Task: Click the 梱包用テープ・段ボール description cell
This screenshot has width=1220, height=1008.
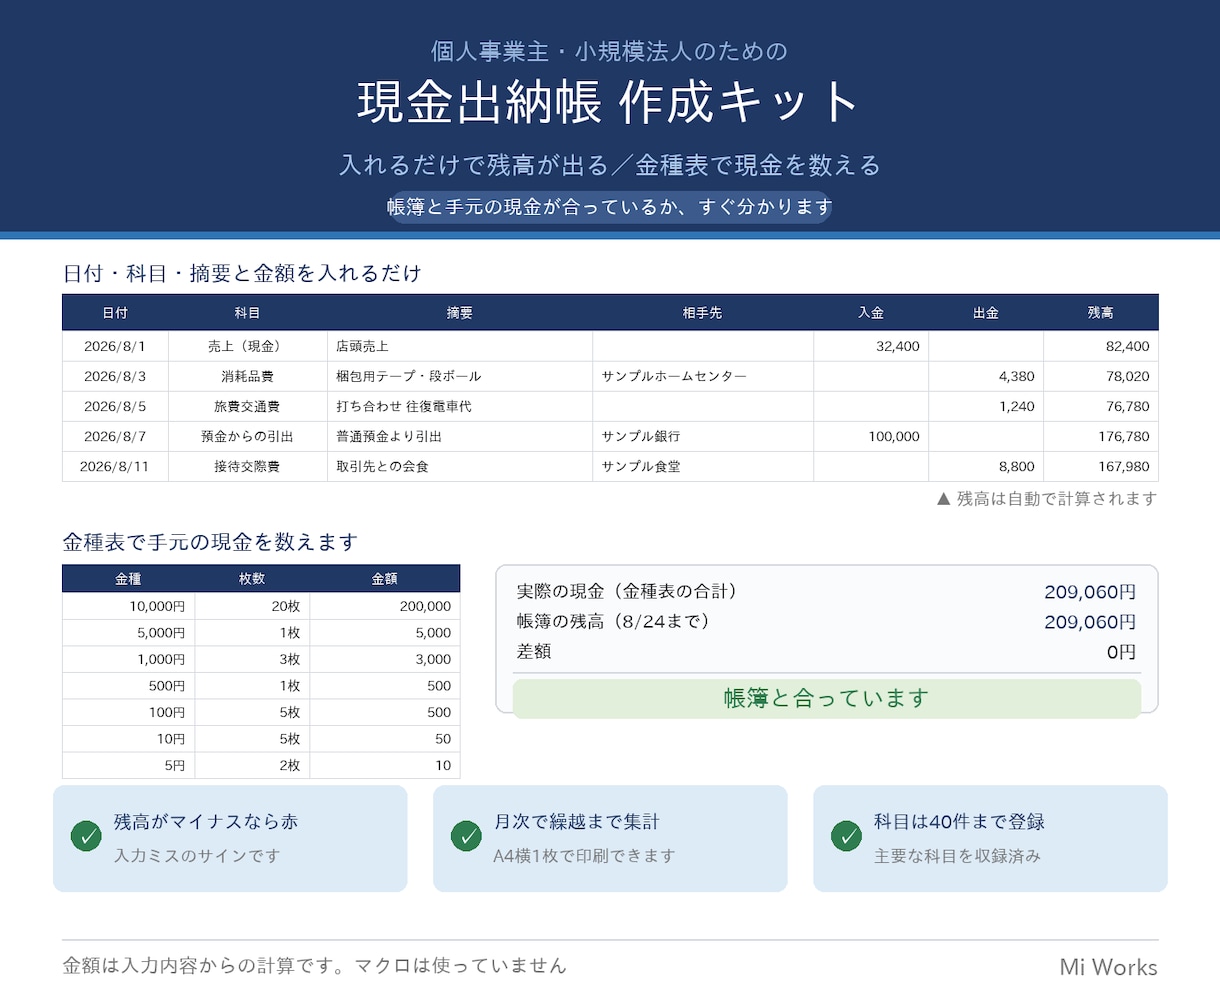Action: (x=460, y=376)
